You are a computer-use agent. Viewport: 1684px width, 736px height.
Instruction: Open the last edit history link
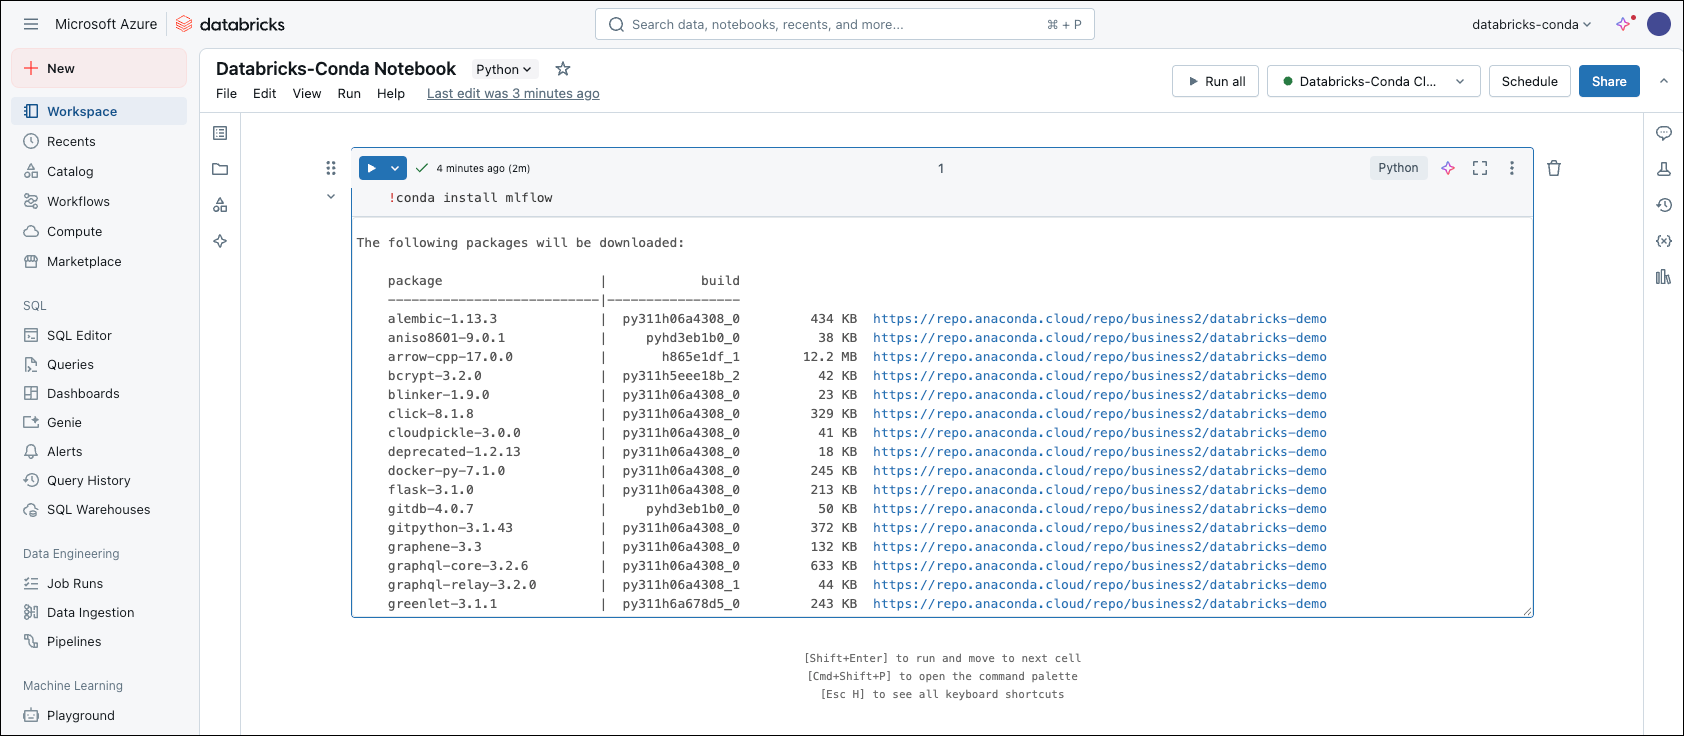pos(513,93)
